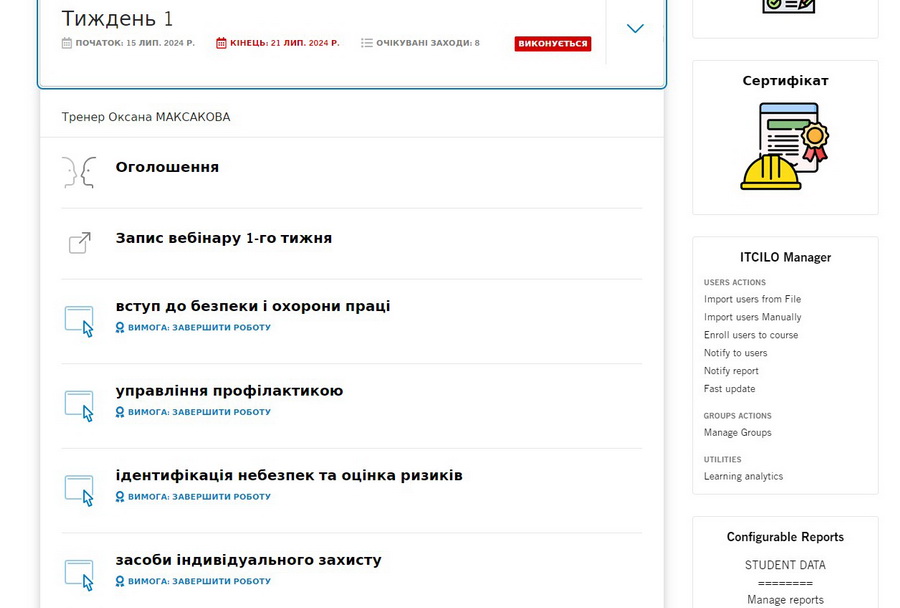
Task: Select Enroll users to course
Action: (751, 335)
